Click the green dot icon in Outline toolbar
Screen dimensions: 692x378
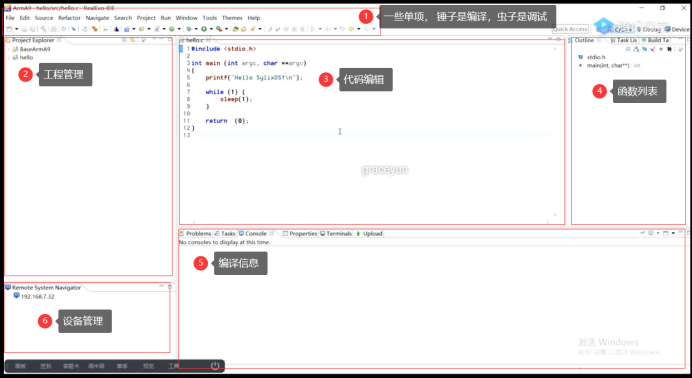(x=661, y=49)
